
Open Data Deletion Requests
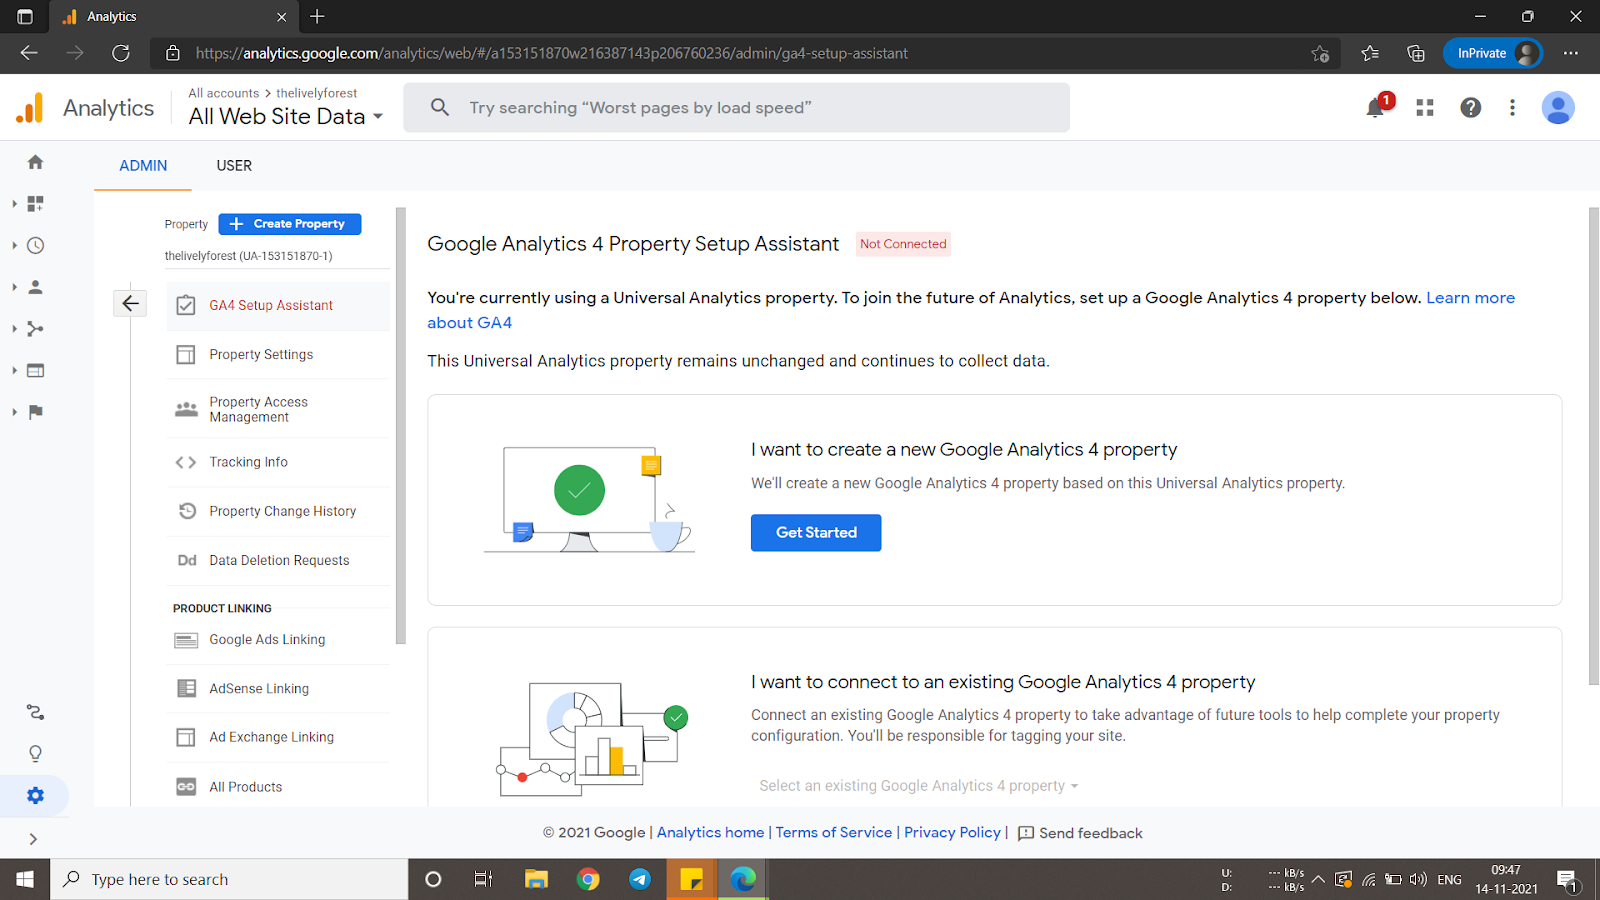tap(278, 561)
